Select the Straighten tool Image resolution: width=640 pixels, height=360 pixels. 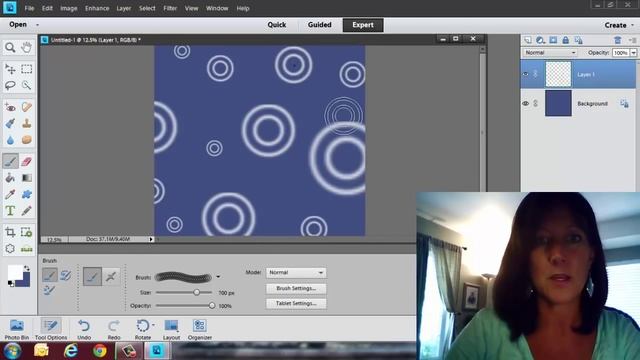coord(27,249)
